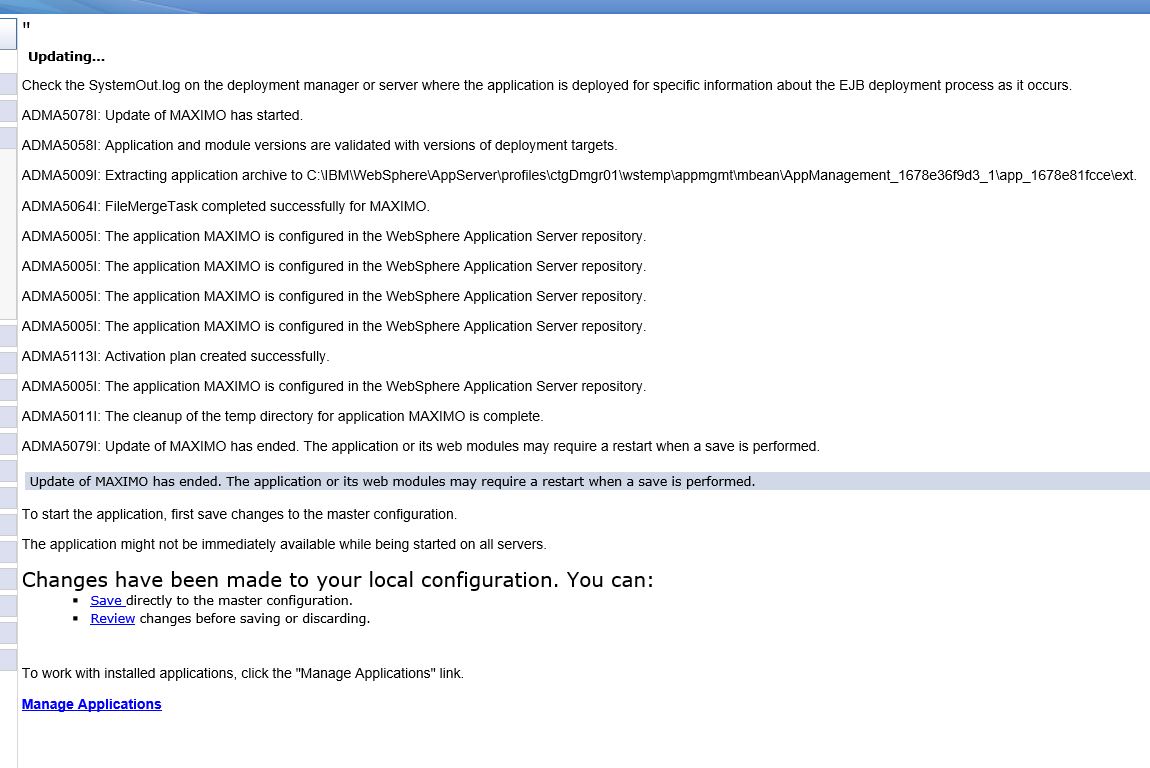Click the ADMA5058I versions validated message
This screenshot has width=1150, height=768.
tap(320, 146)
